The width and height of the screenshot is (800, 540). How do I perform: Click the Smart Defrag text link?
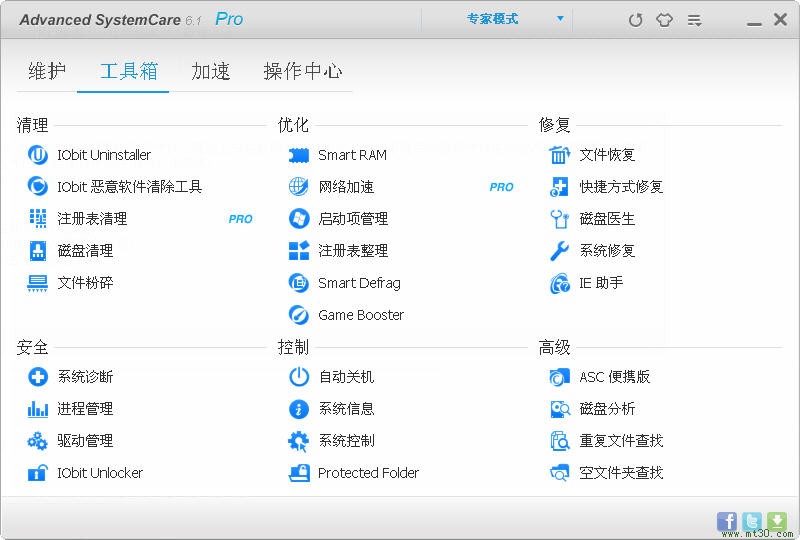359,283
